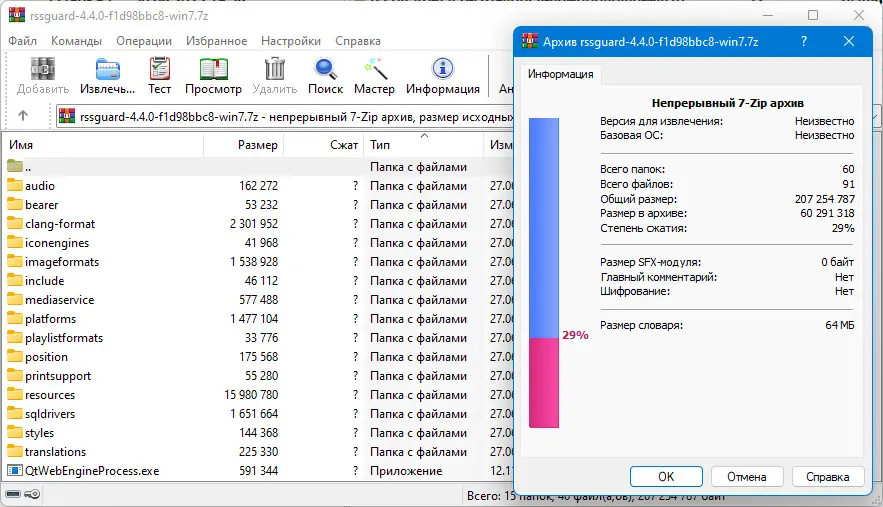The width and height of the screenshot is (883, 507).
Task: Confirm the archive dialog with OK
Action: pyautogui.click(x=666, y=477)
